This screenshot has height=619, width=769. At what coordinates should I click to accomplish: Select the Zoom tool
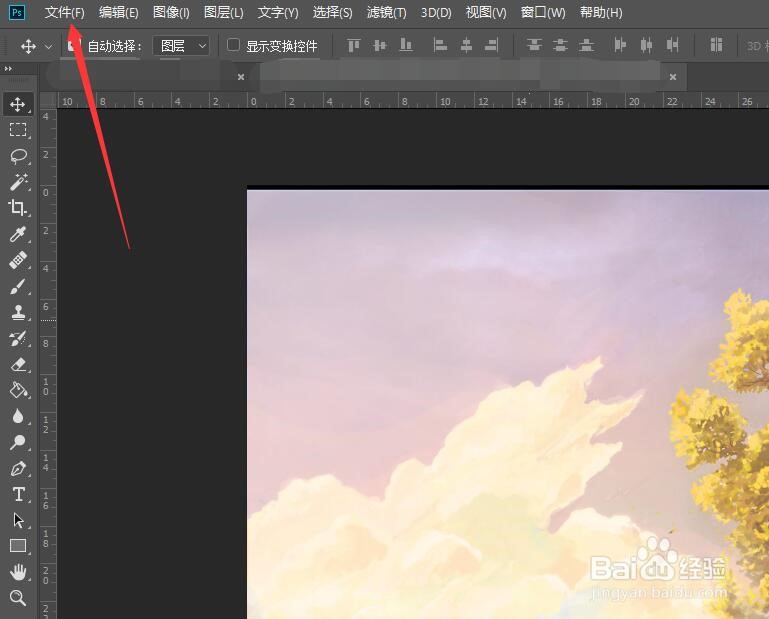tap(18, 598)
